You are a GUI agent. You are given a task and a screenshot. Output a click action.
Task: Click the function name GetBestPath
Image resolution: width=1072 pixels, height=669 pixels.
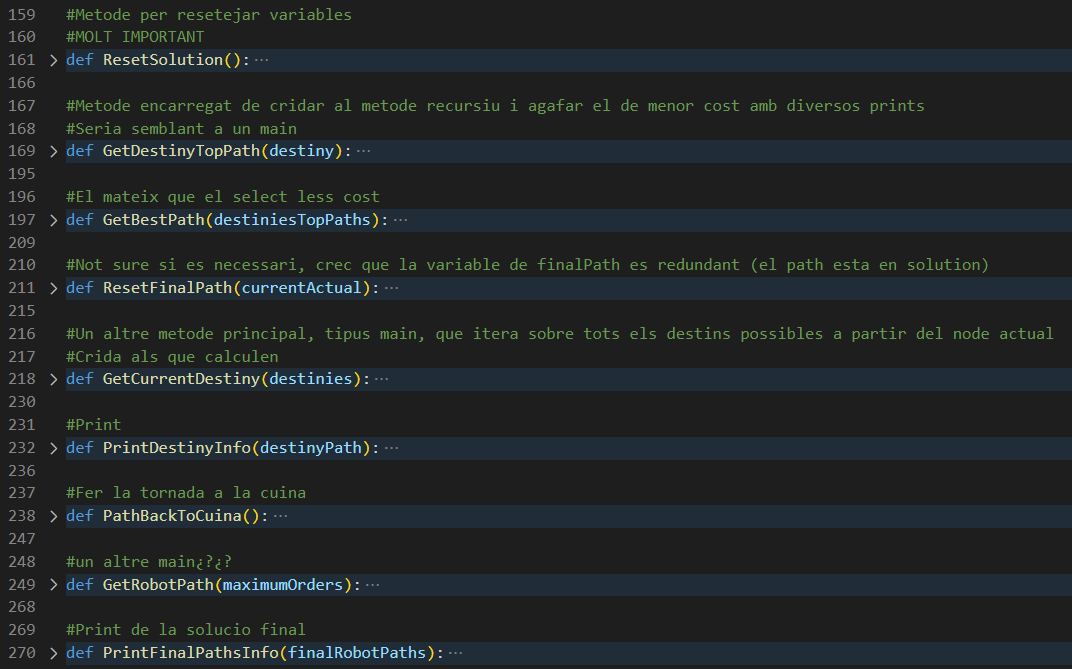[153, 220]
